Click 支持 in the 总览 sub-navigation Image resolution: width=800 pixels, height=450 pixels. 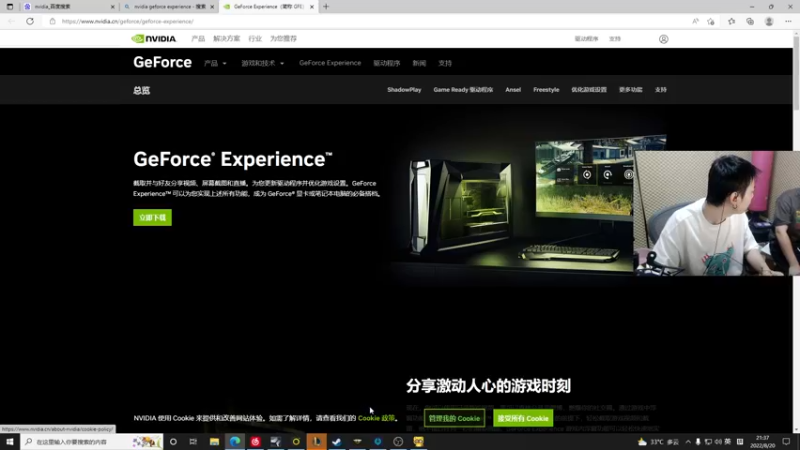661,90
